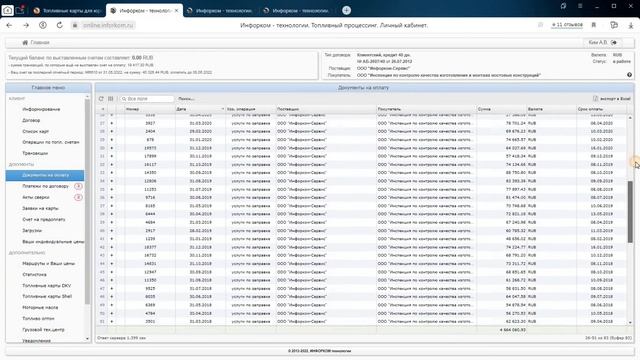The height and width of the screenshot is (360, 640).
Task: Click the question mark help icon
Action: (629, 75)
